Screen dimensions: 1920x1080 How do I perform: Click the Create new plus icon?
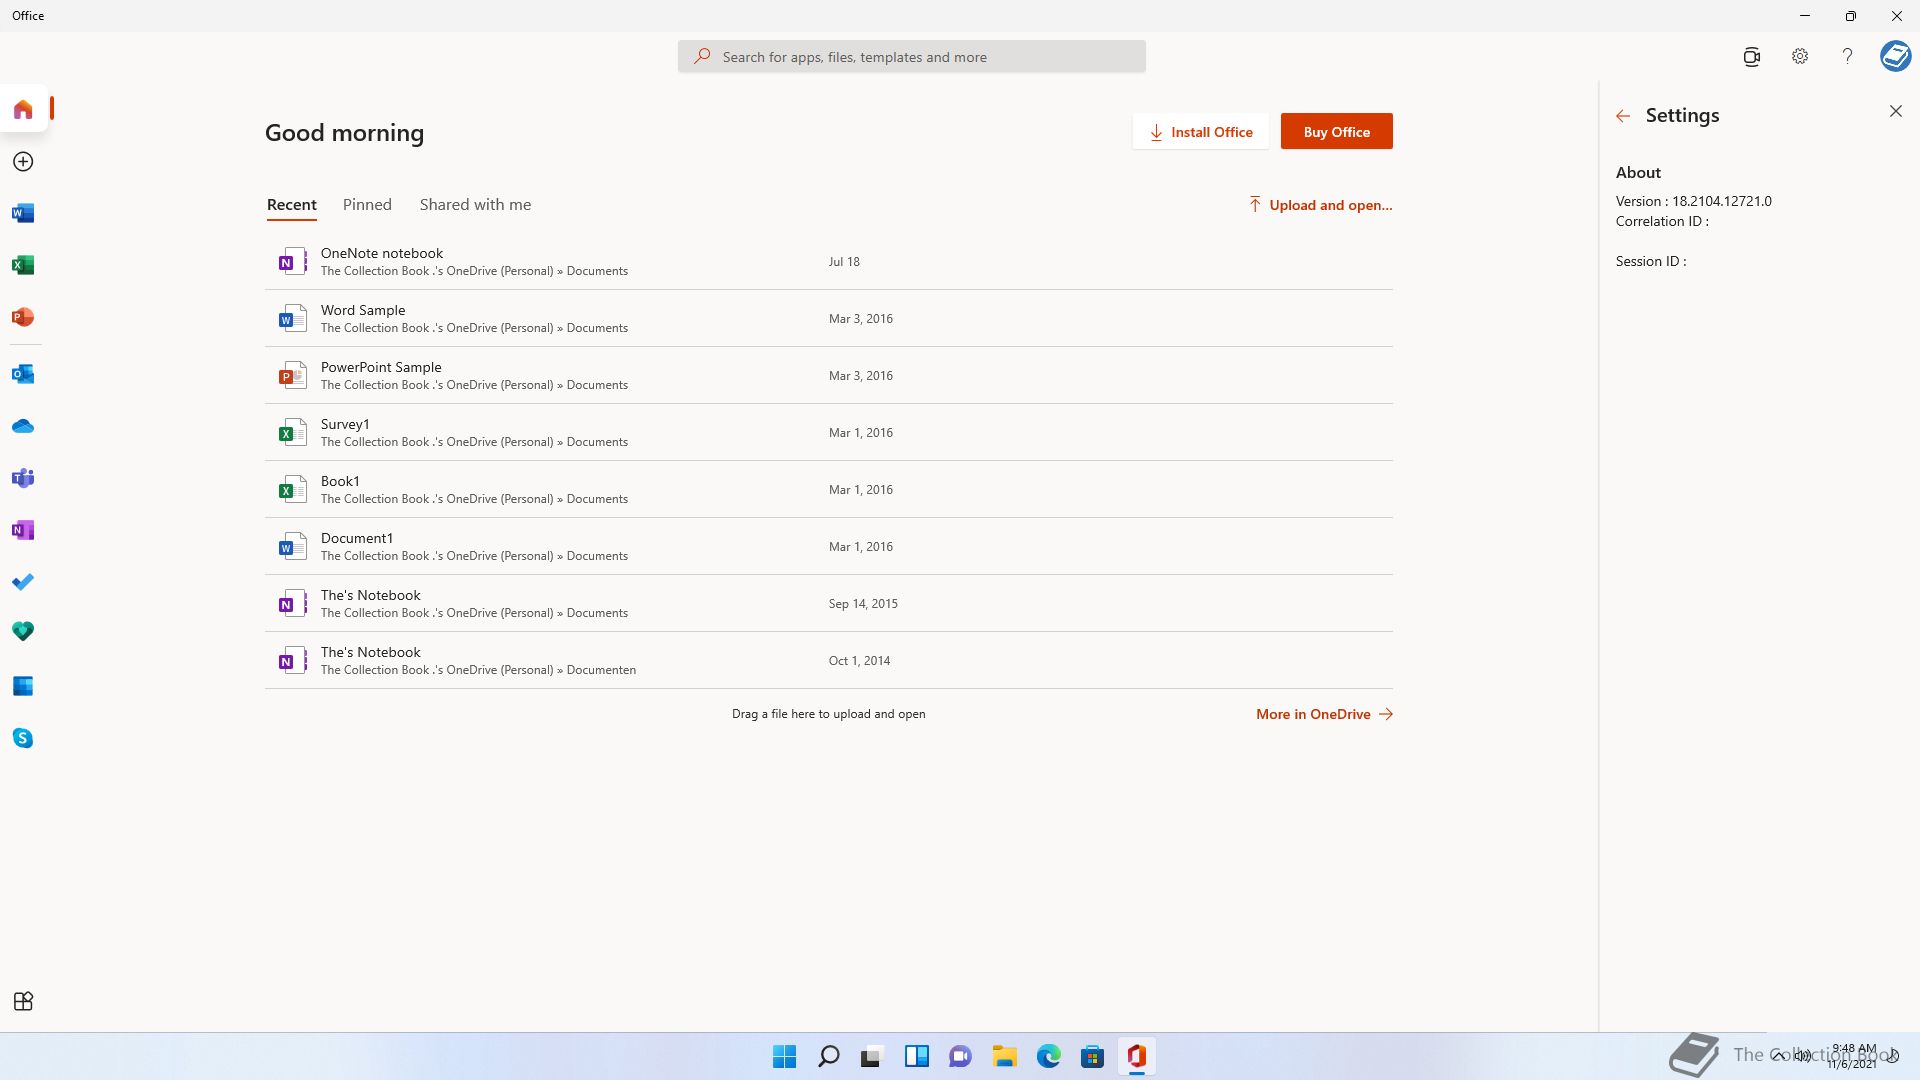pyautogui.click(x=23, y=161)
